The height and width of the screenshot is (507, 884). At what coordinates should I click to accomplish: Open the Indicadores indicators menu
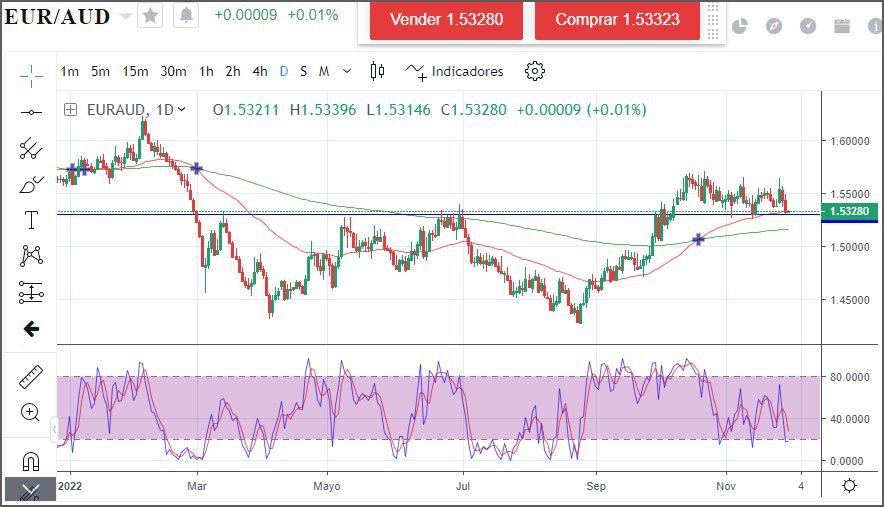(455, 71)
